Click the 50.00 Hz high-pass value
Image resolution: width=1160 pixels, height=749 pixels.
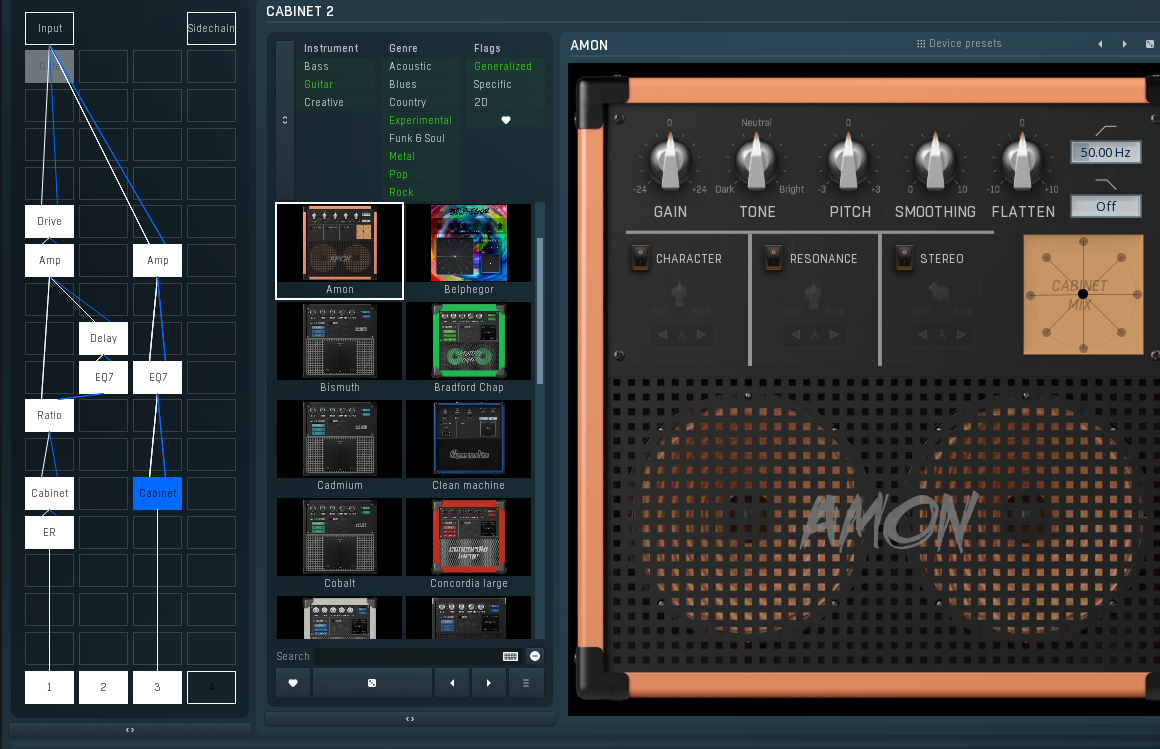(1105, 152)
